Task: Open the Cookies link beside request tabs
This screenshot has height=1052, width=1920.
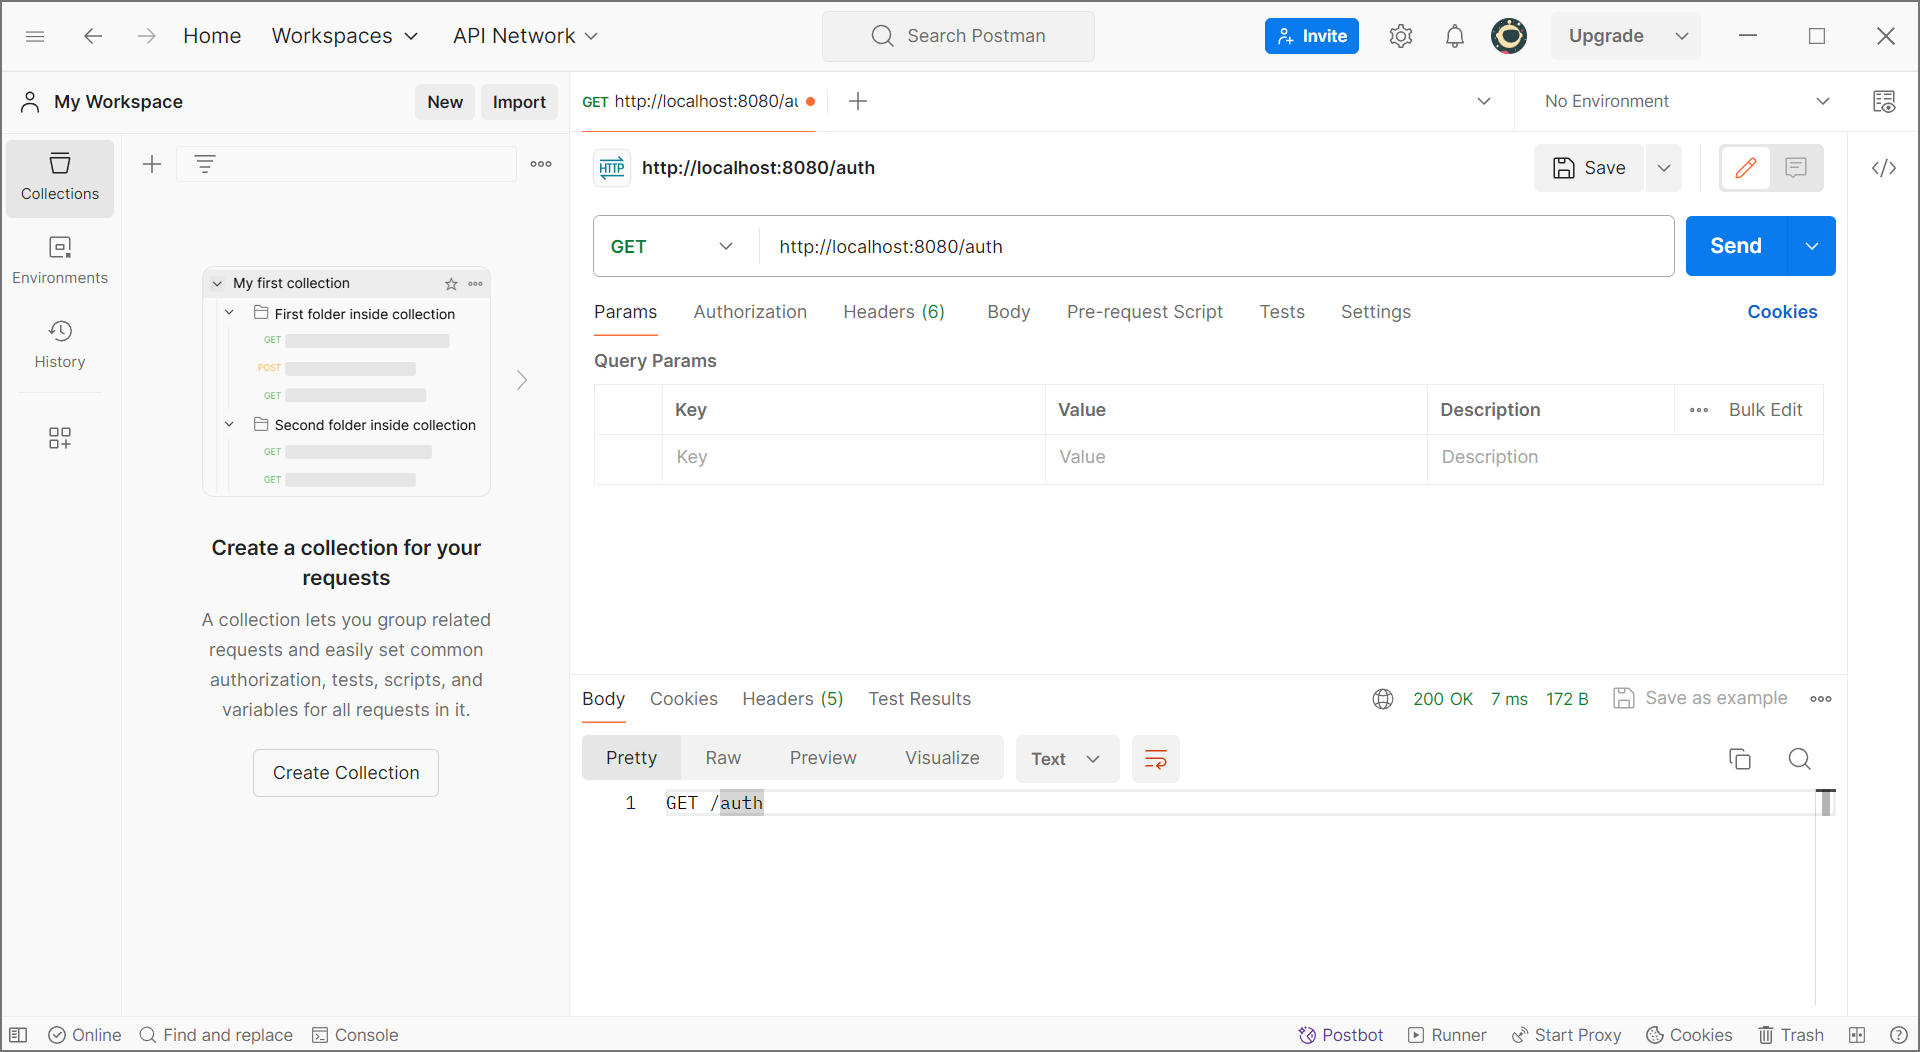Action: [x=1782, y=312]
